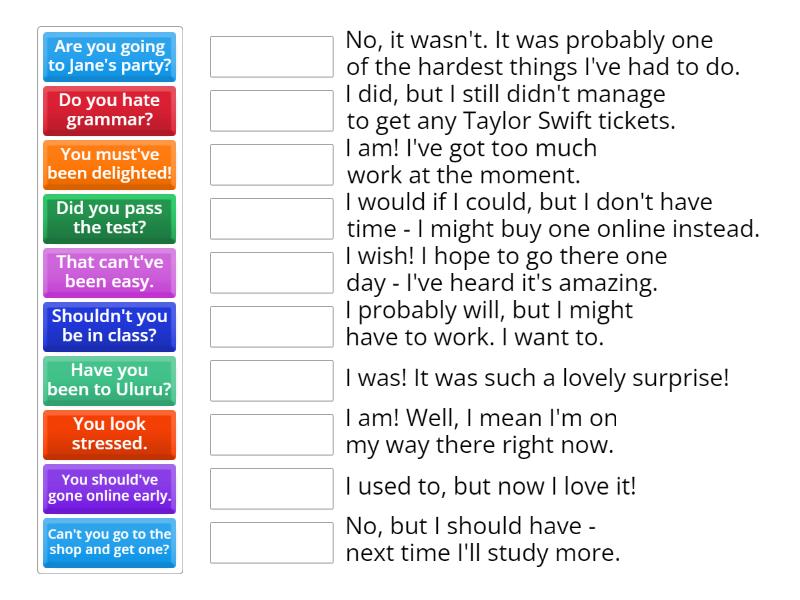Image resolution: width=800 pixels, height=600 pixels.
Task: Pick the orange 'You must've been delighted!' tile
Action: click(110, 165)
